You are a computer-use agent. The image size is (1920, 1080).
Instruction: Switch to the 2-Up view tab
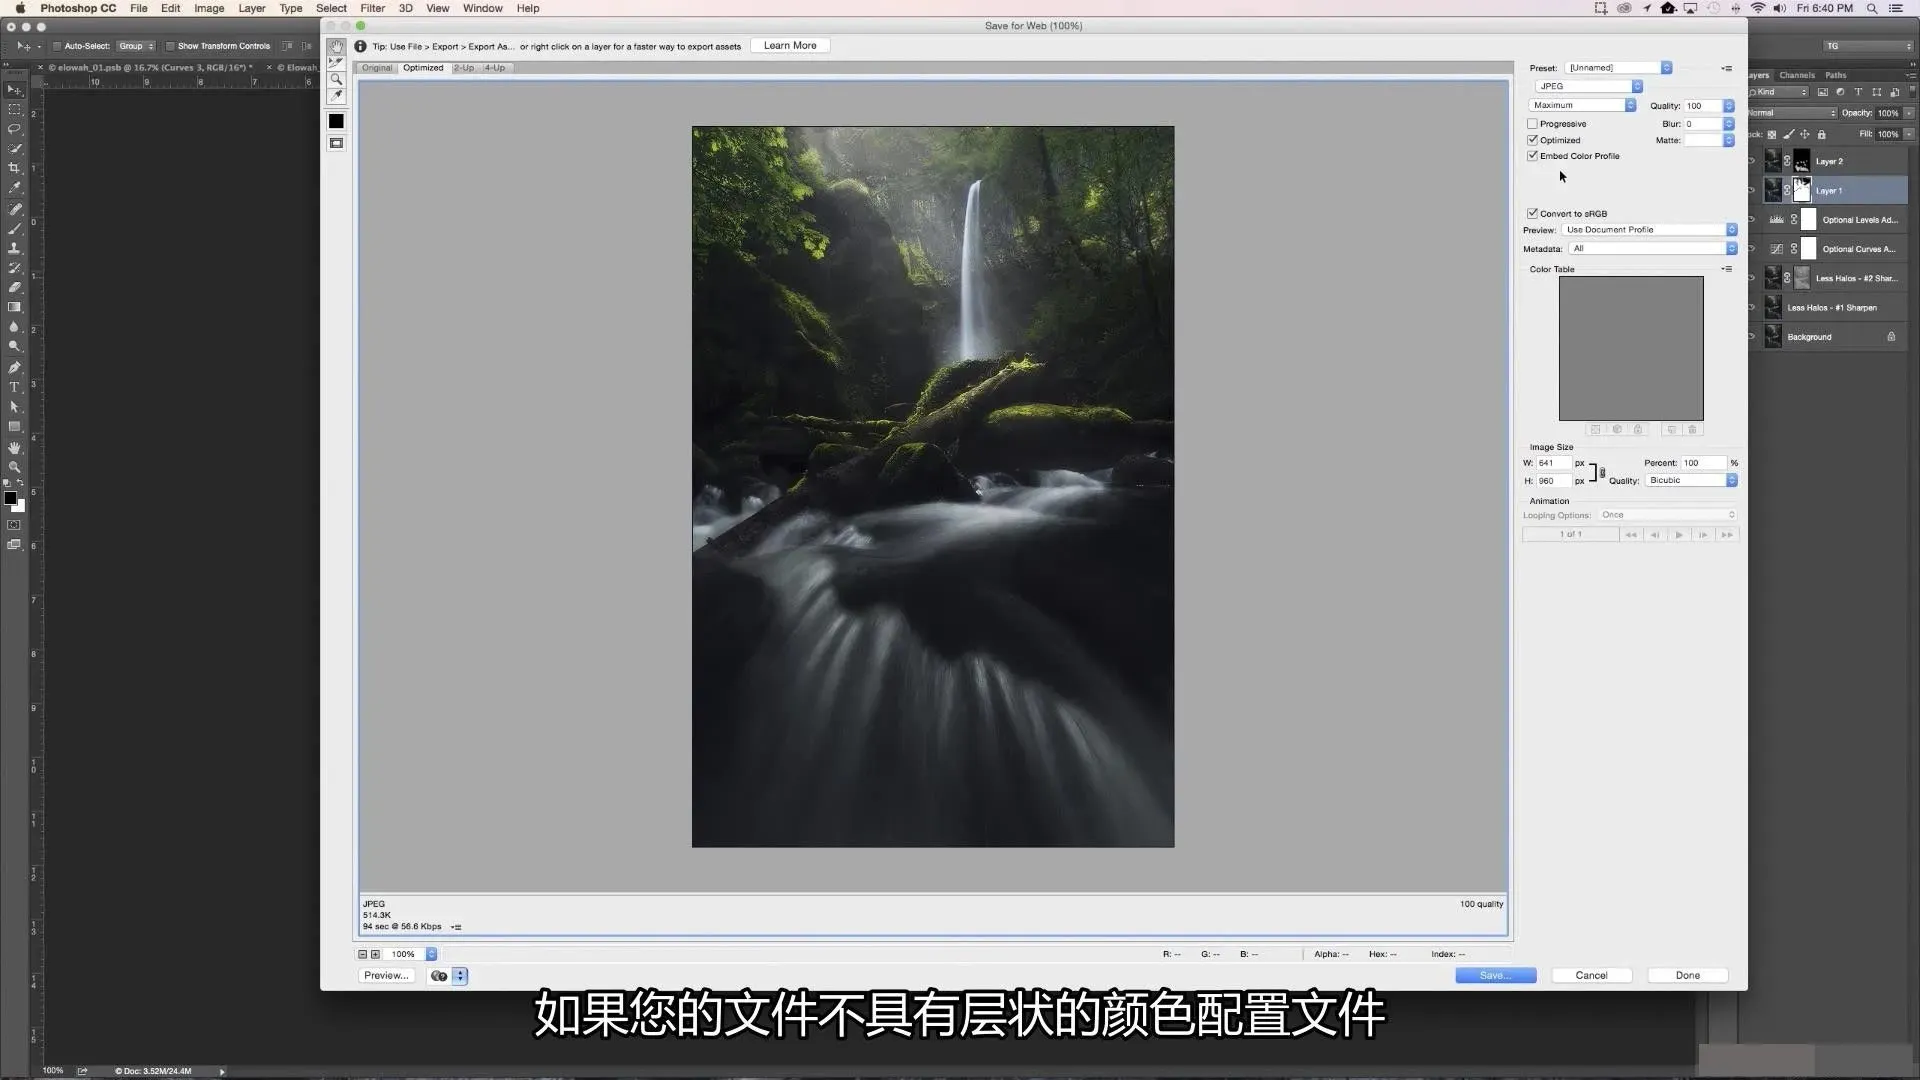click(463, 68)
